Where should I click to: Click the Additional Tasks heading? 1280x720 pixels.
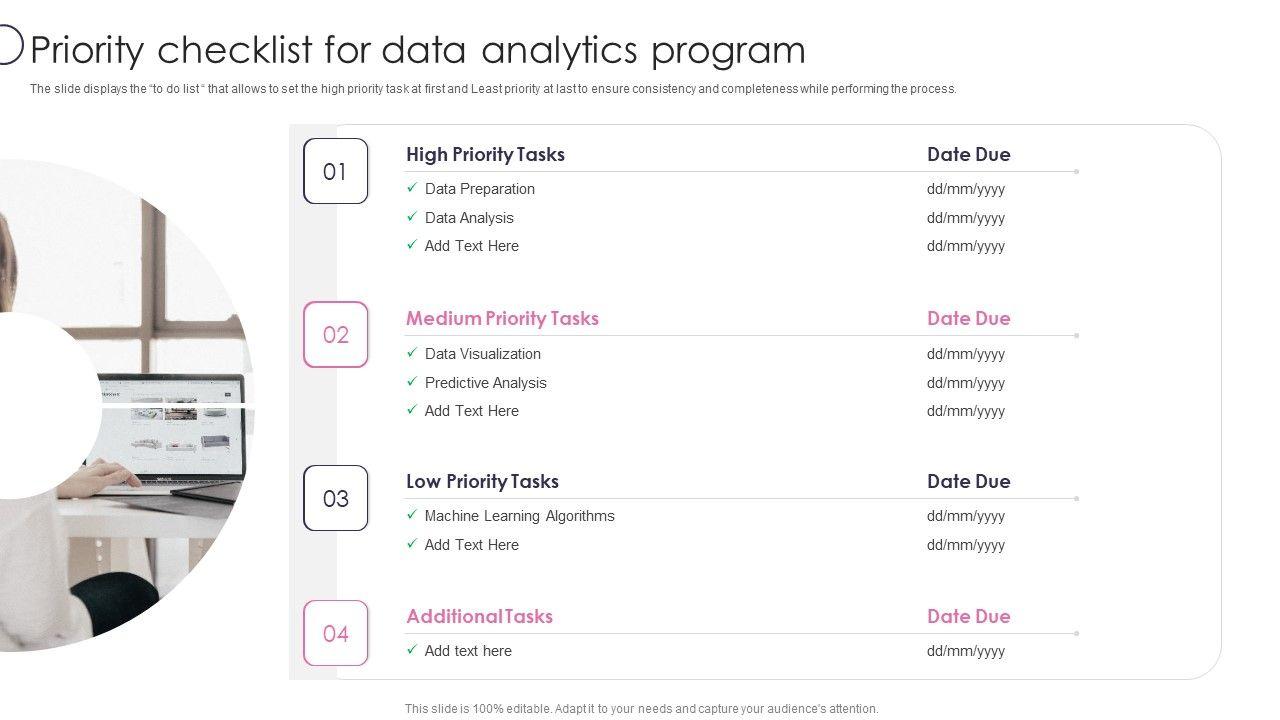[x=479, y=616]
